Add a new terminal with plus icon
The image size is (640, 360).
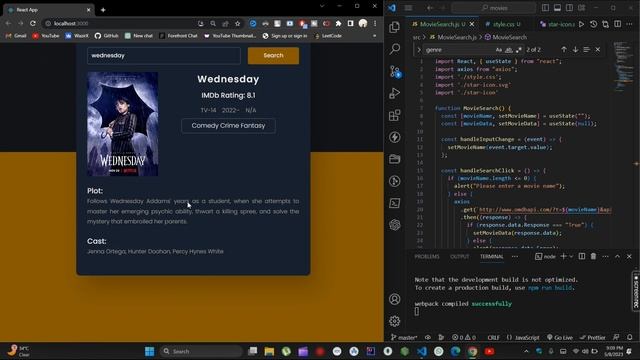click(563, 256)
